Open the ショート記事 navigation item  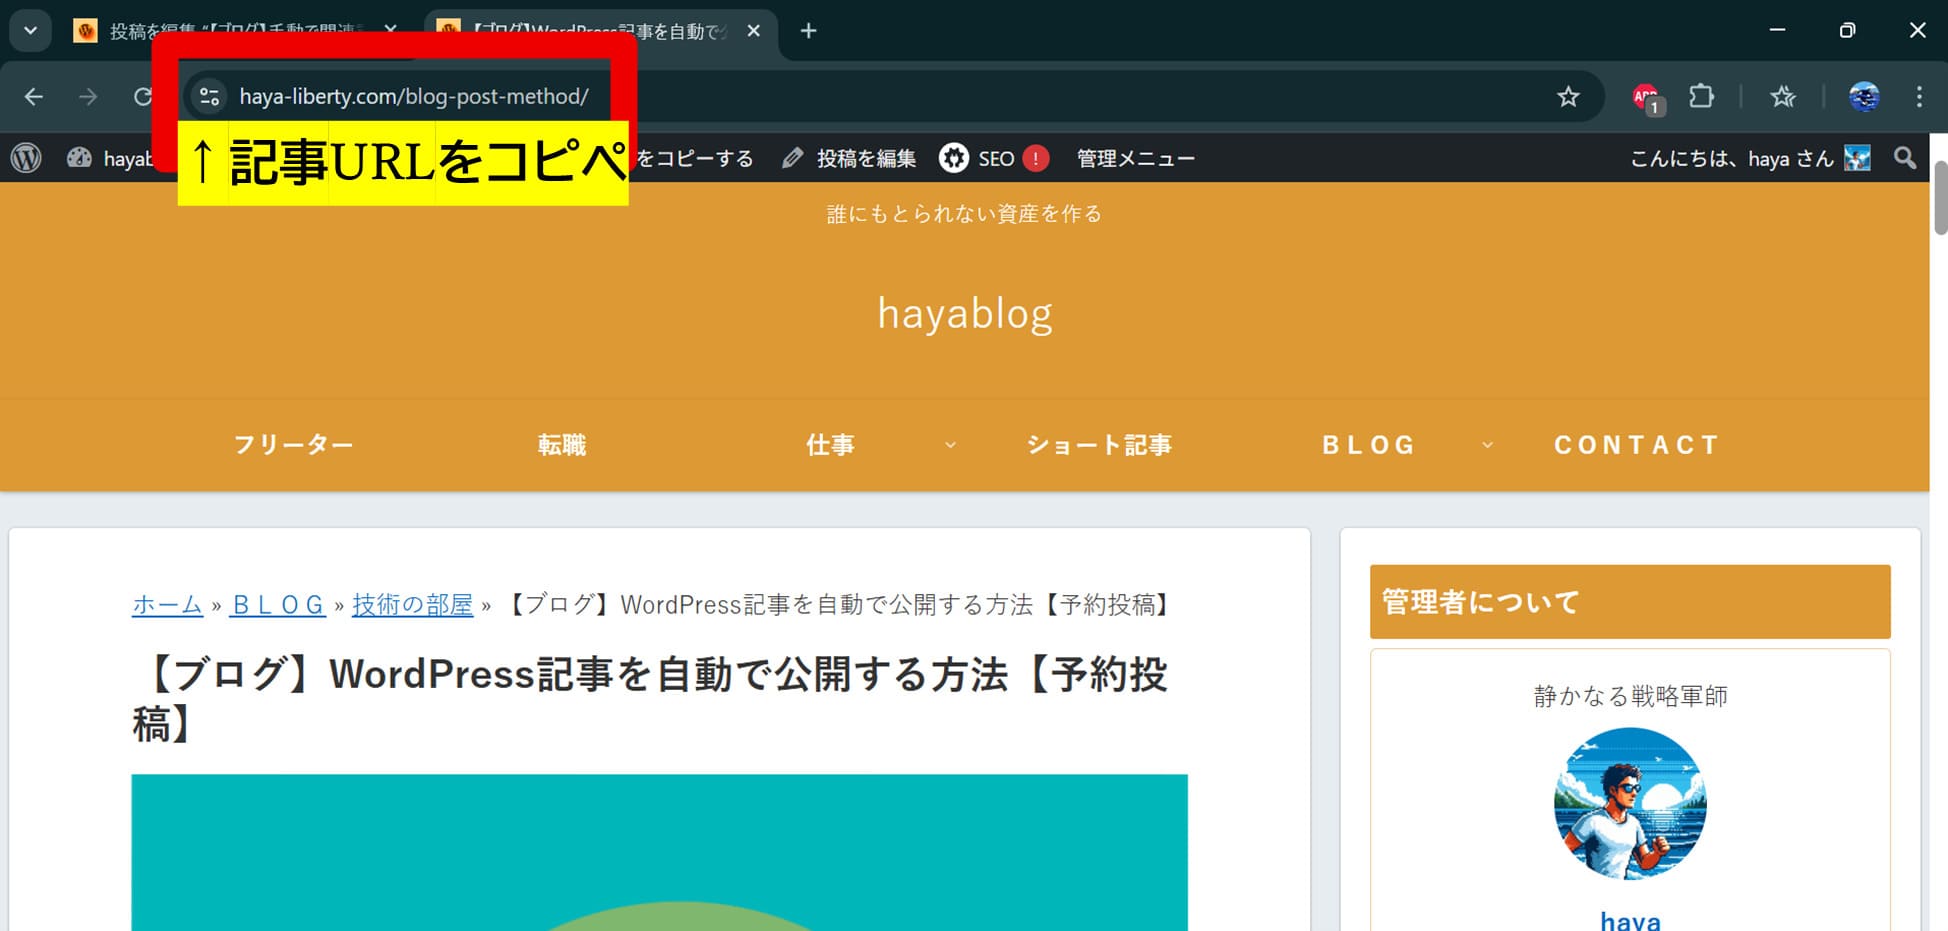pyautogui.click(x=1099, y=445)
